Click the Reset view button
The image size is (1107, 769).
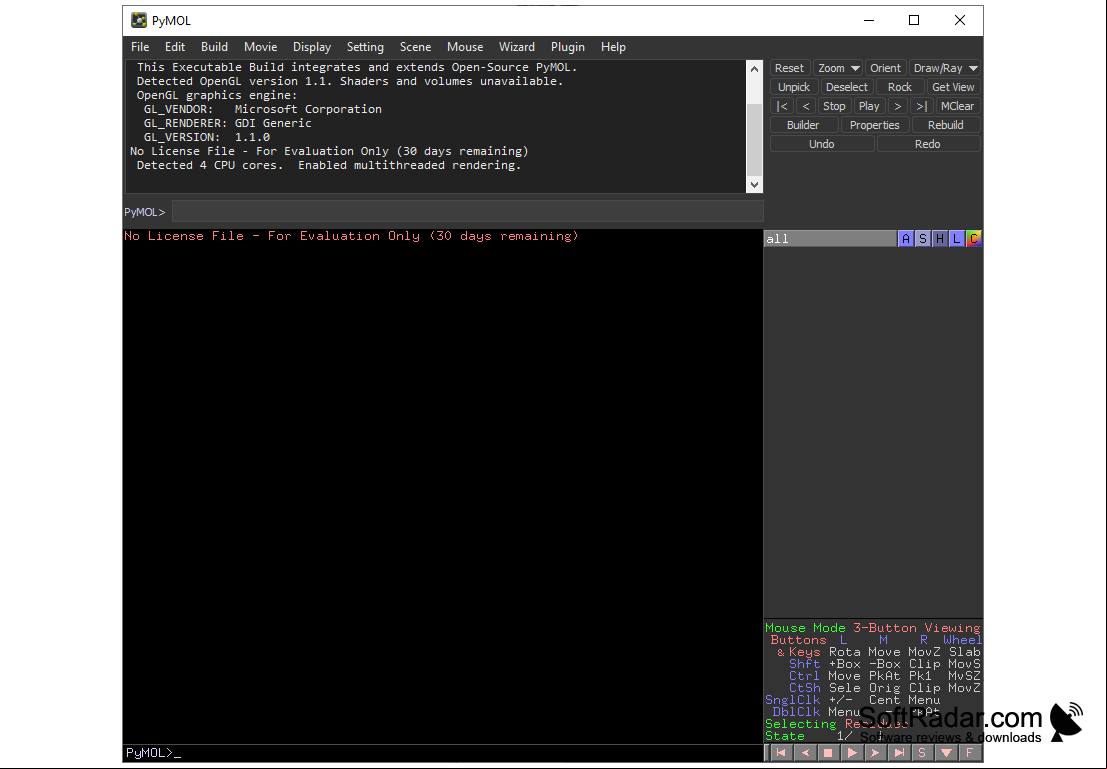789,68
